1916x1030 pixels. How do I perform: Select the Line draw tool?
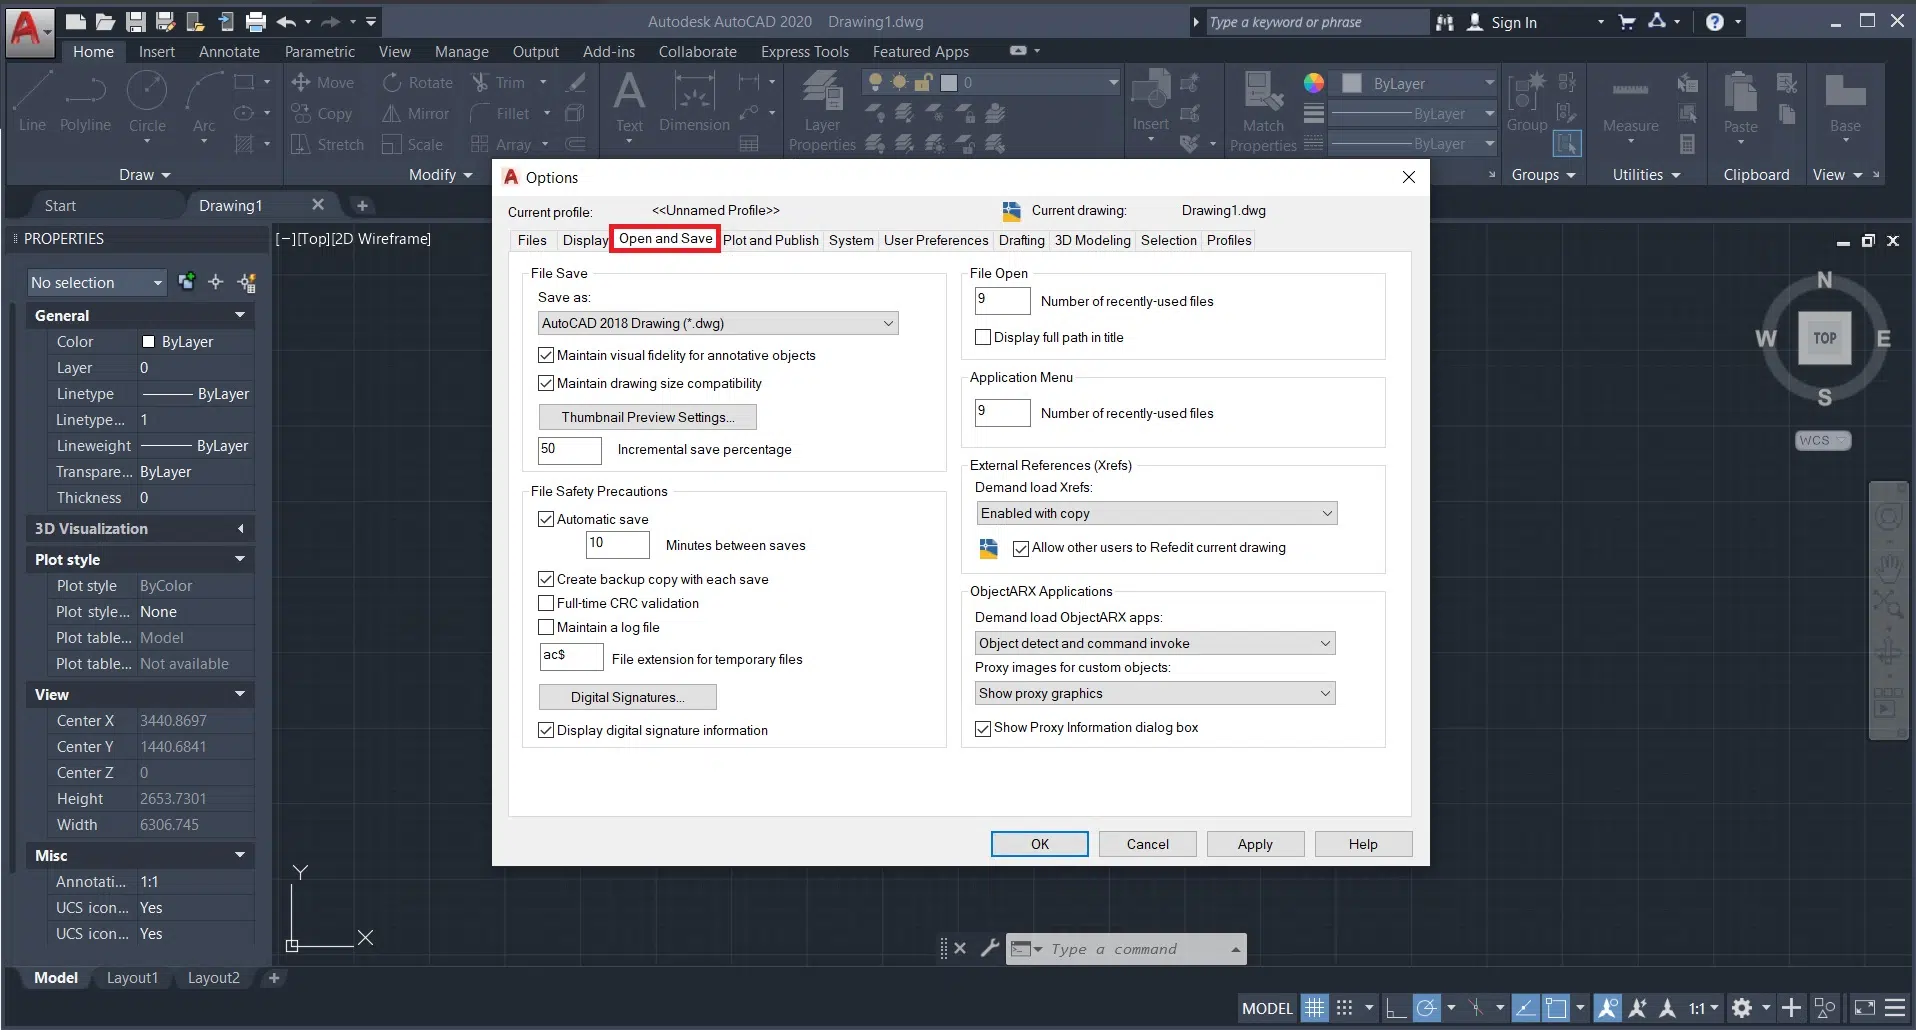pyautogui.click(x=32, y=101)
